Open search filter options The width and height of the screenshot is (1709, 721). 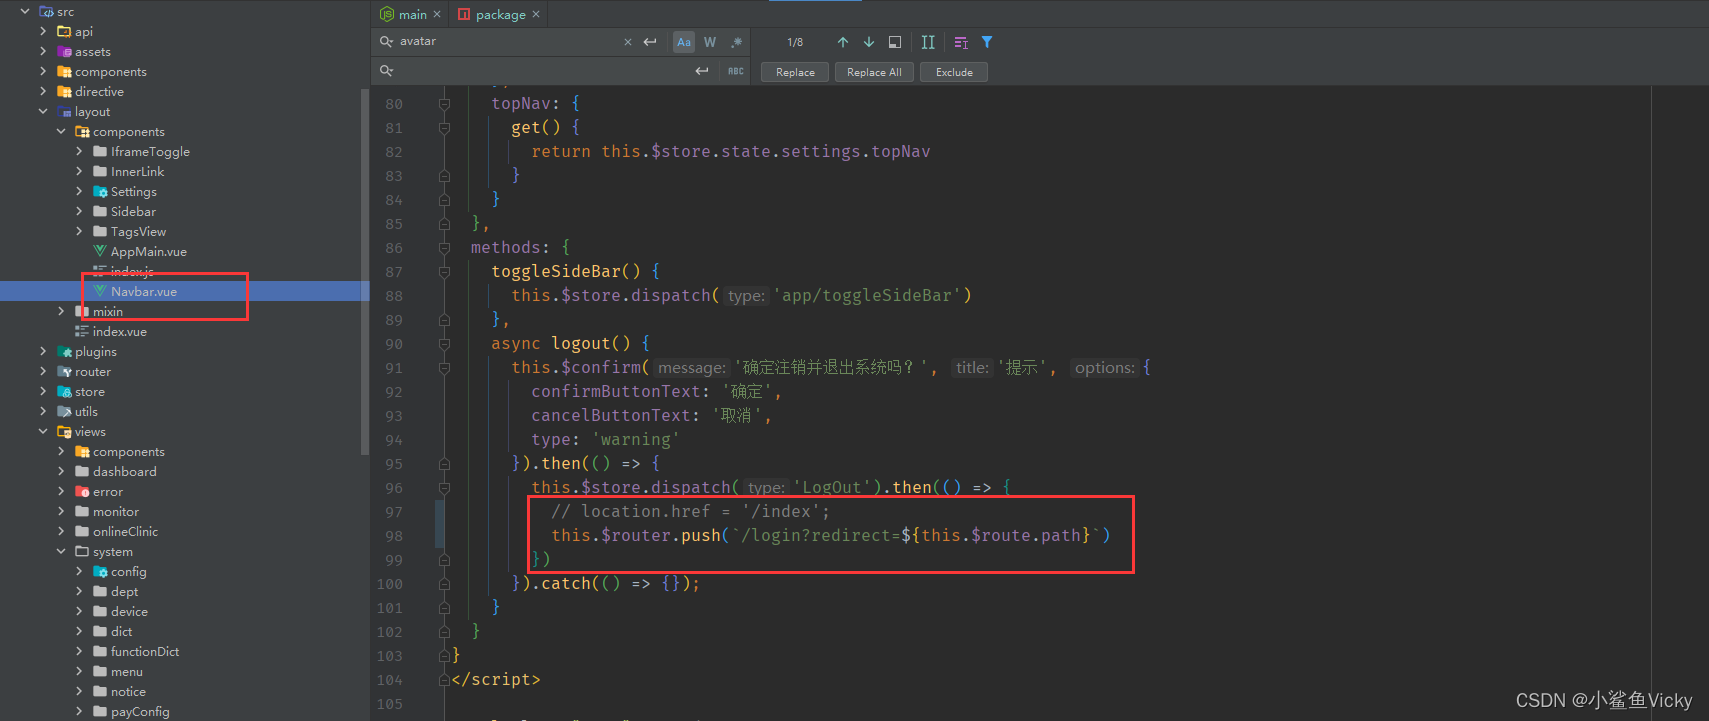[987, 42]
